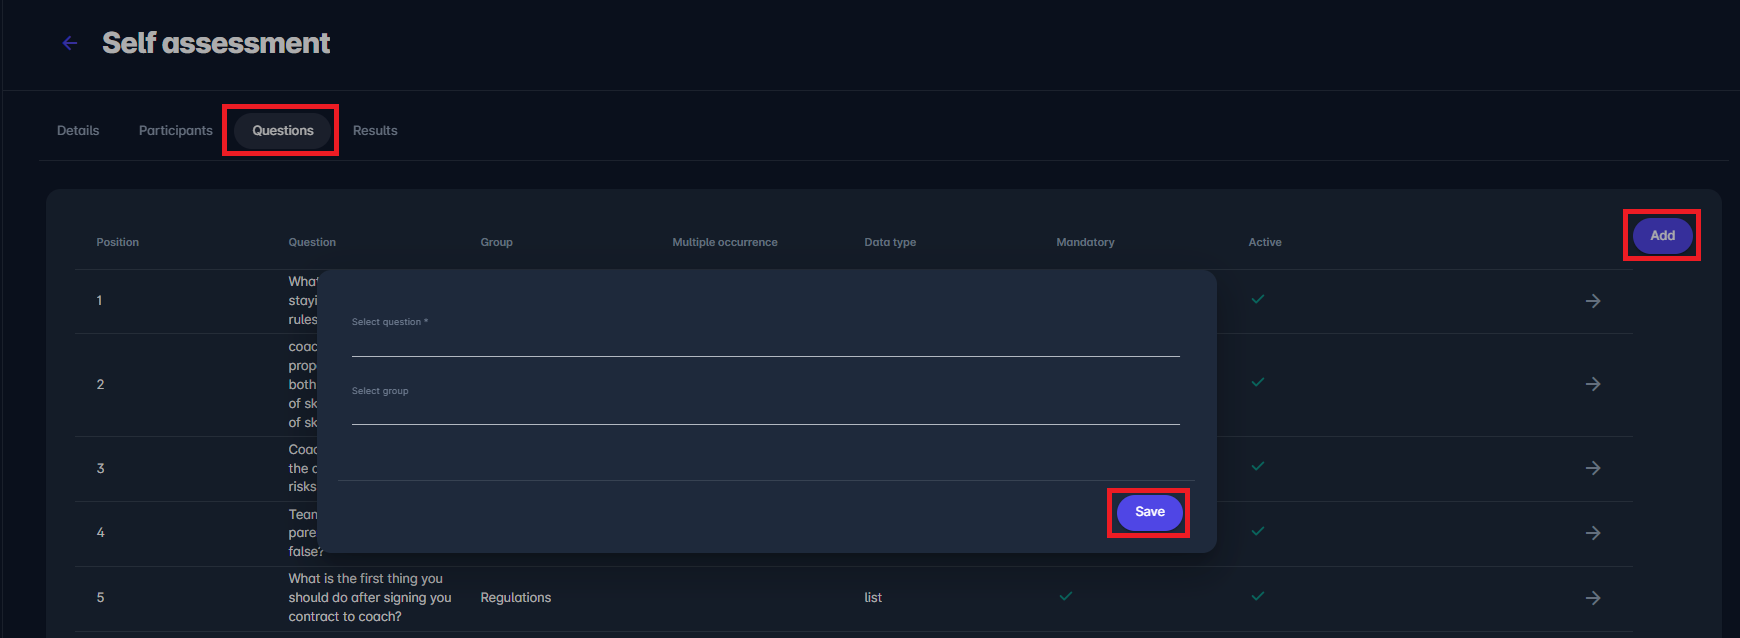
Task: Open row 1 details arrow
Action: (1593, 301)
